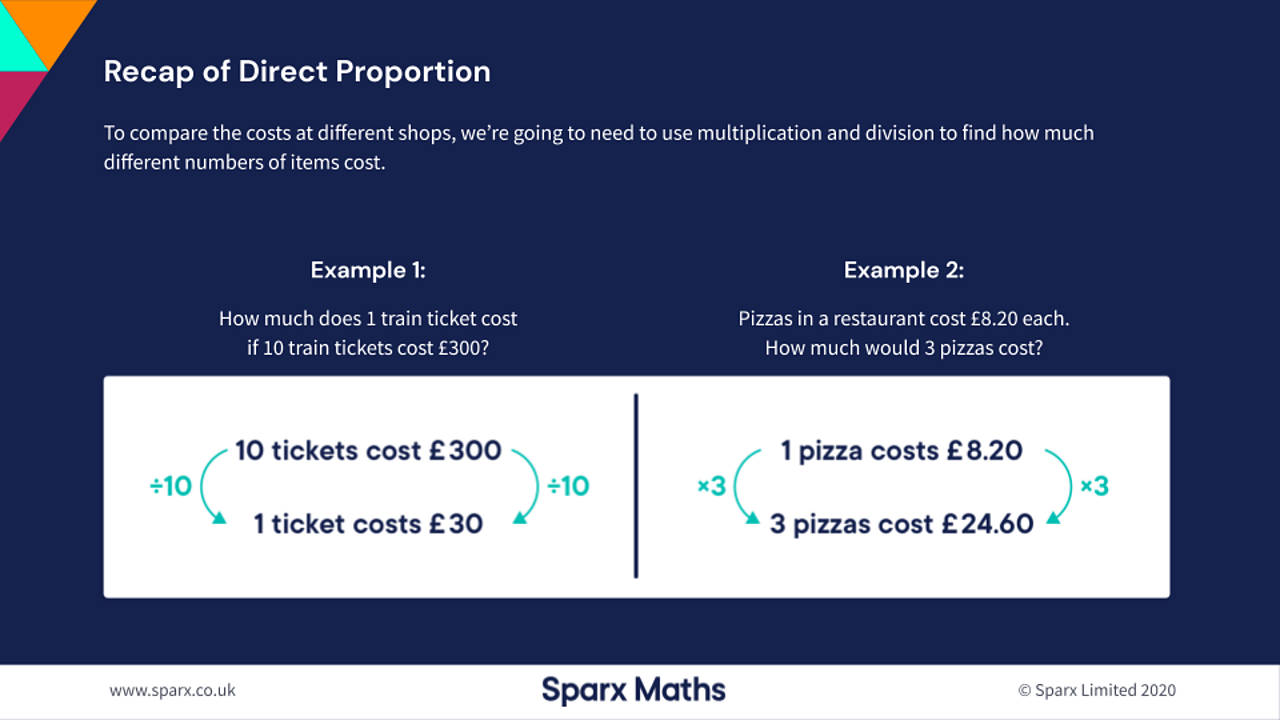This screenshot has height=720, width=1280.
Task: Select the left ÷10 label
Action: pos(171,487)
